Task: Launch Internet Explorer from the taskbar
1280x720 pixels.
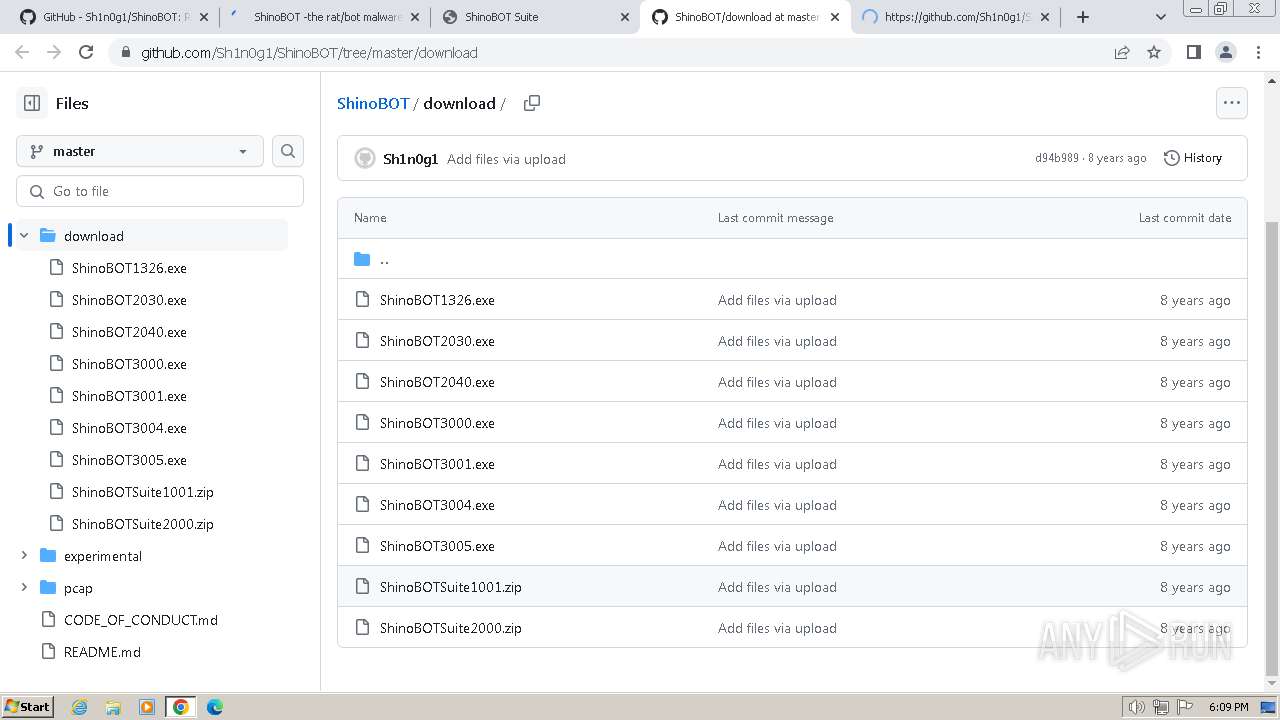Action: (x=80, y=707)
